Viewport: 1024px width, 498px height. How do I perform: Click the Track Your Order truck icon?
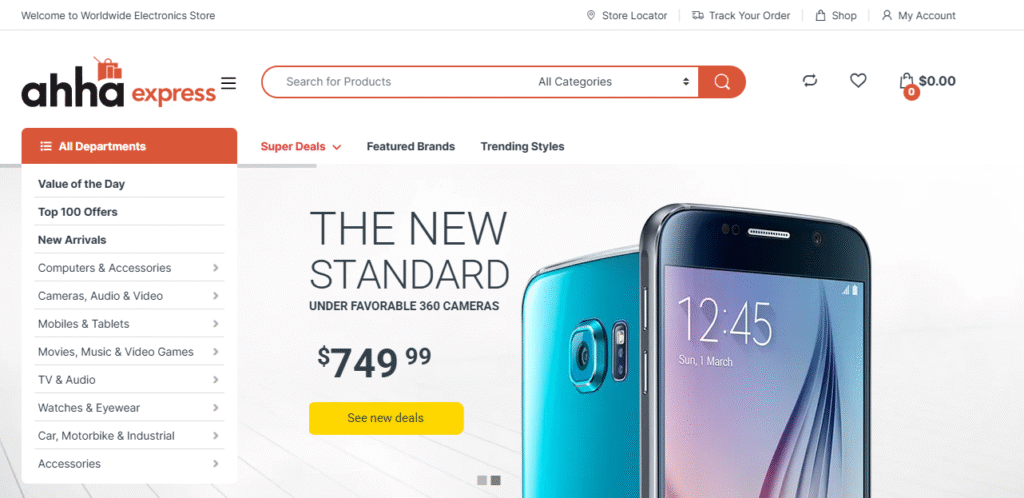pyautogui.click(x=697, y=15)
